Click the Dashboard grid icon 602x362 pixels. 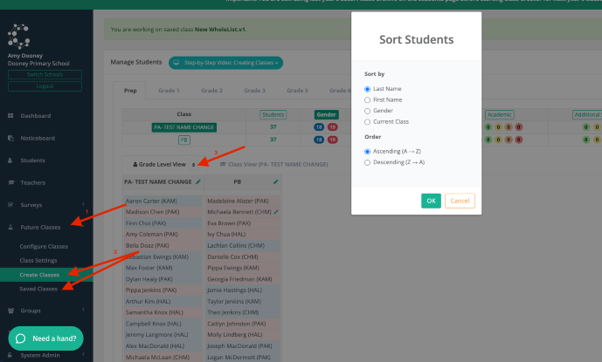(10, 116)
